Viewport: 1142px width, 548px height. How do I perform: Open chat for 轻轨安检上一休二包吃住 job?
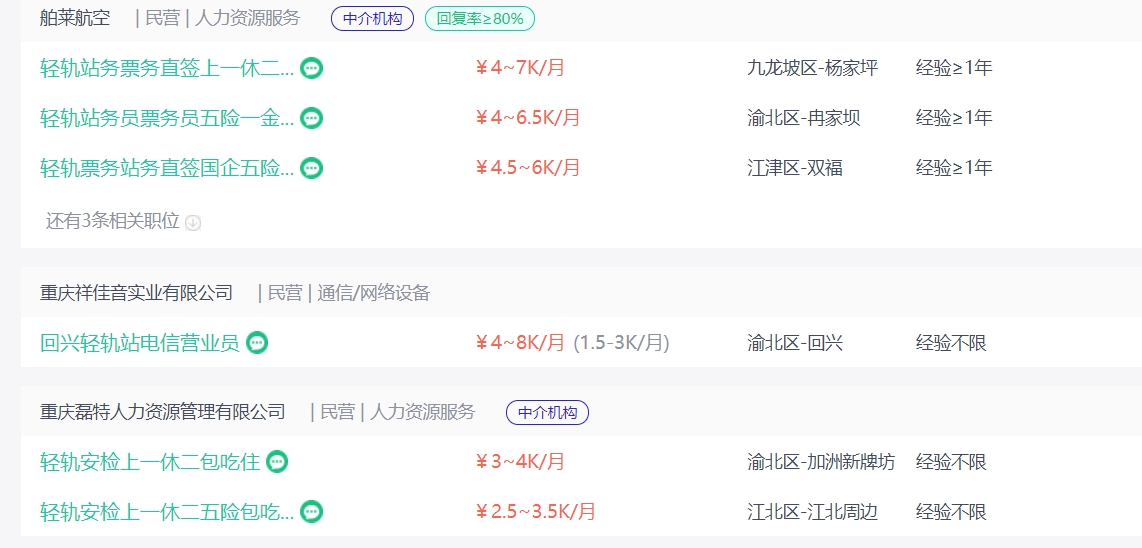pos(277,461)
